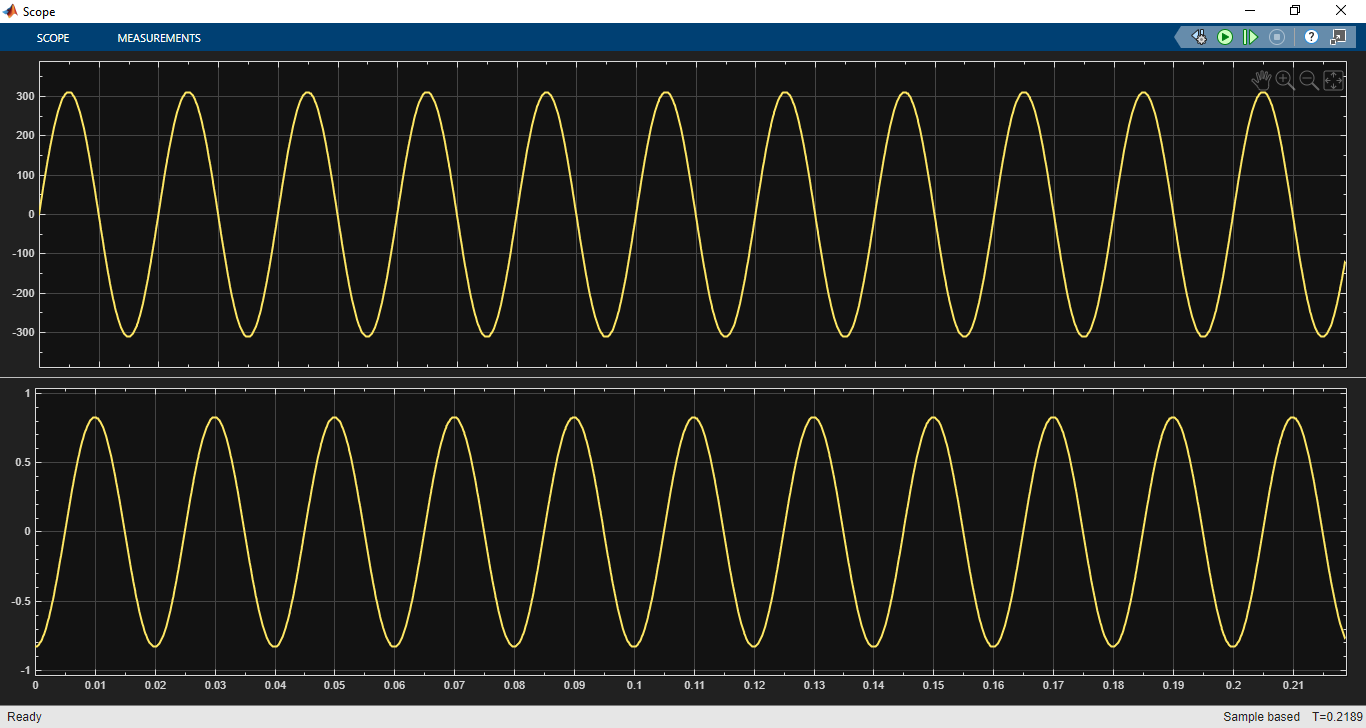
Task: Click the '-0.5' tick label on lower plot
Action: click(x=20, y=601)
